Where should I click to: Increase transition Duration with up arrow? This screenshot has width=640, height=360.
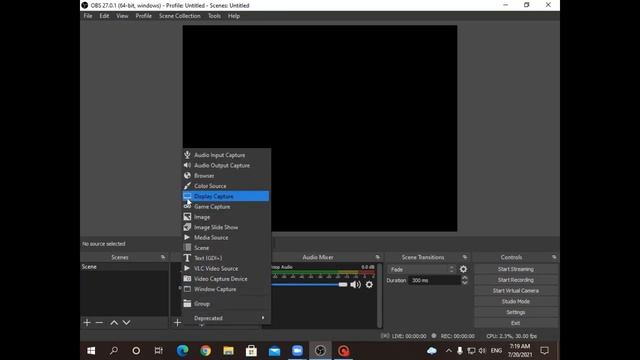click(x=464, y=278)
